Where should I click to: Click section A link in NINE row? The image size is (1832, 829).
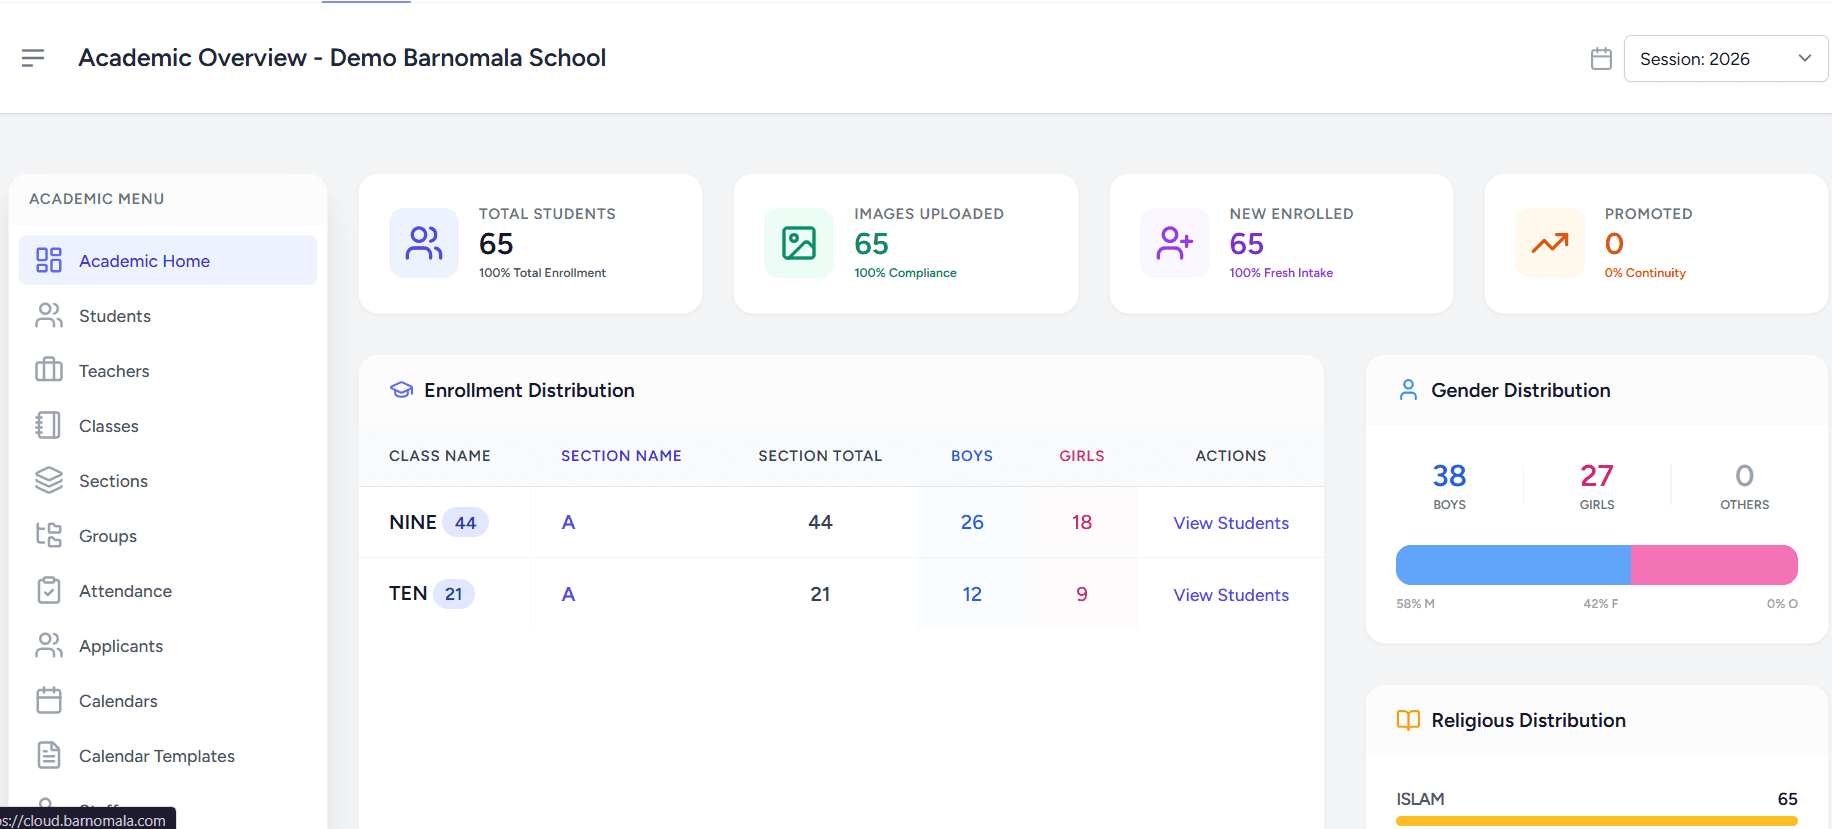point(568,522)
